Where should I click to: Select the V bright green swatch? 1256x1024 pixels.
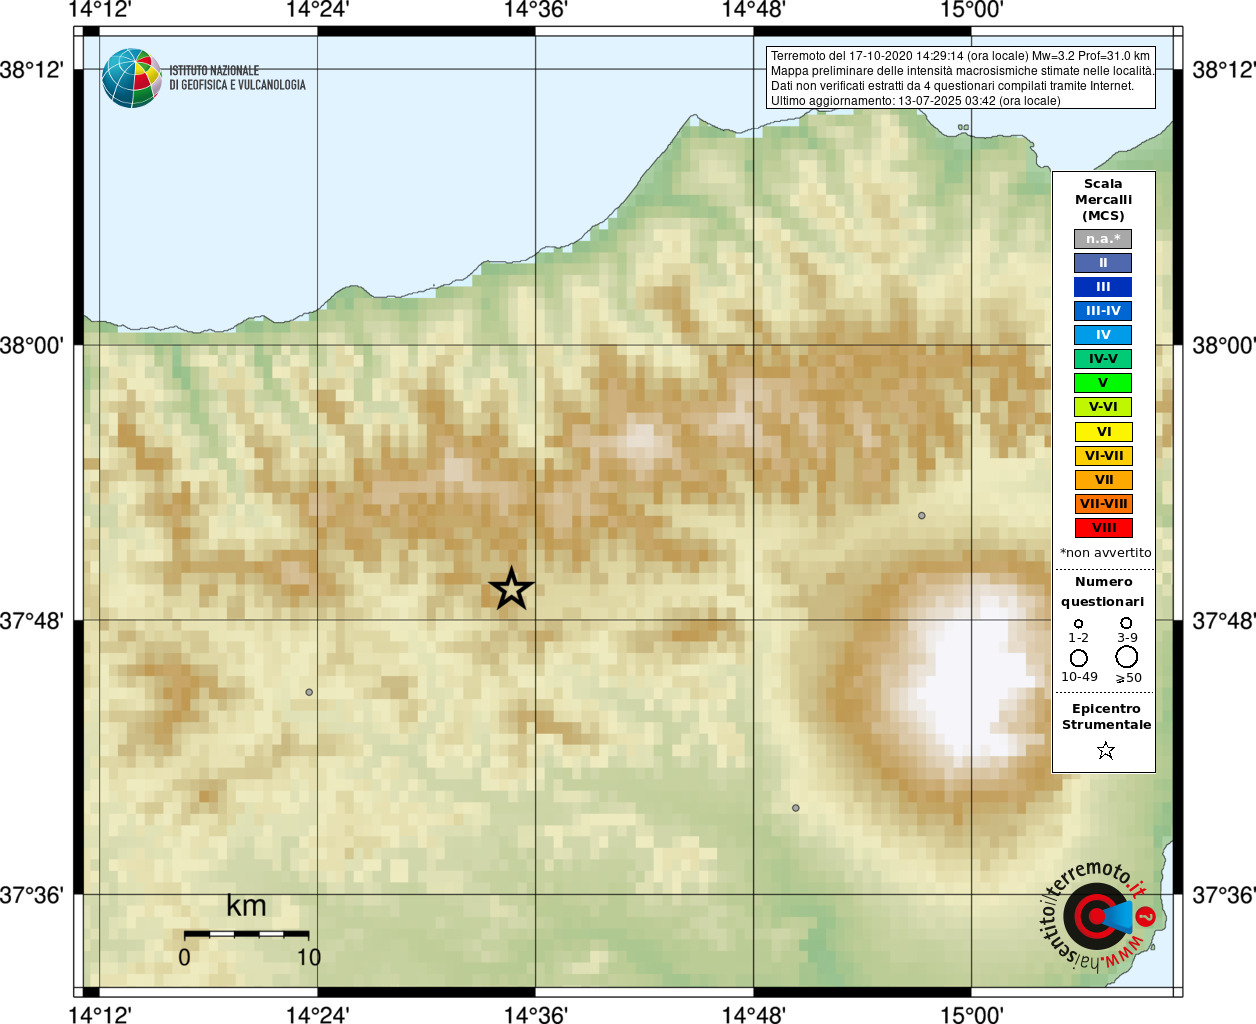tap(1103, 383)
